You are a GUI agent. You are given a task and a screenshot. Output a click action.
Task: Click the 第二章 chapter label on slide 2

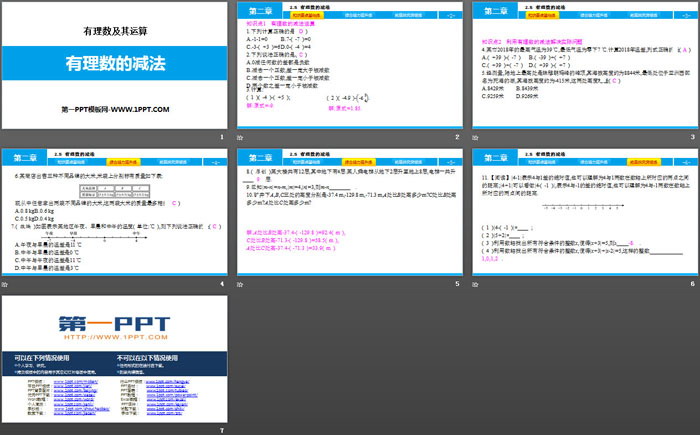pyautogui.click(x=257, y=12)
